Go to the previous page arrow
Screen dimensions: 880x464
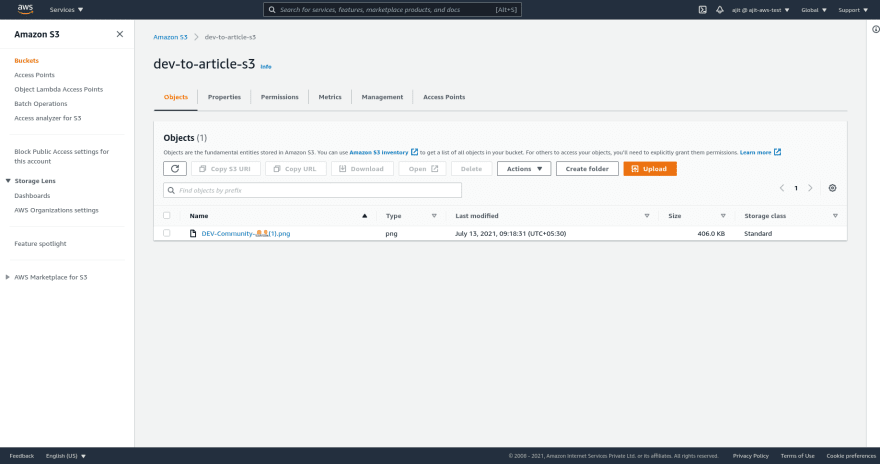pos(782,188)
